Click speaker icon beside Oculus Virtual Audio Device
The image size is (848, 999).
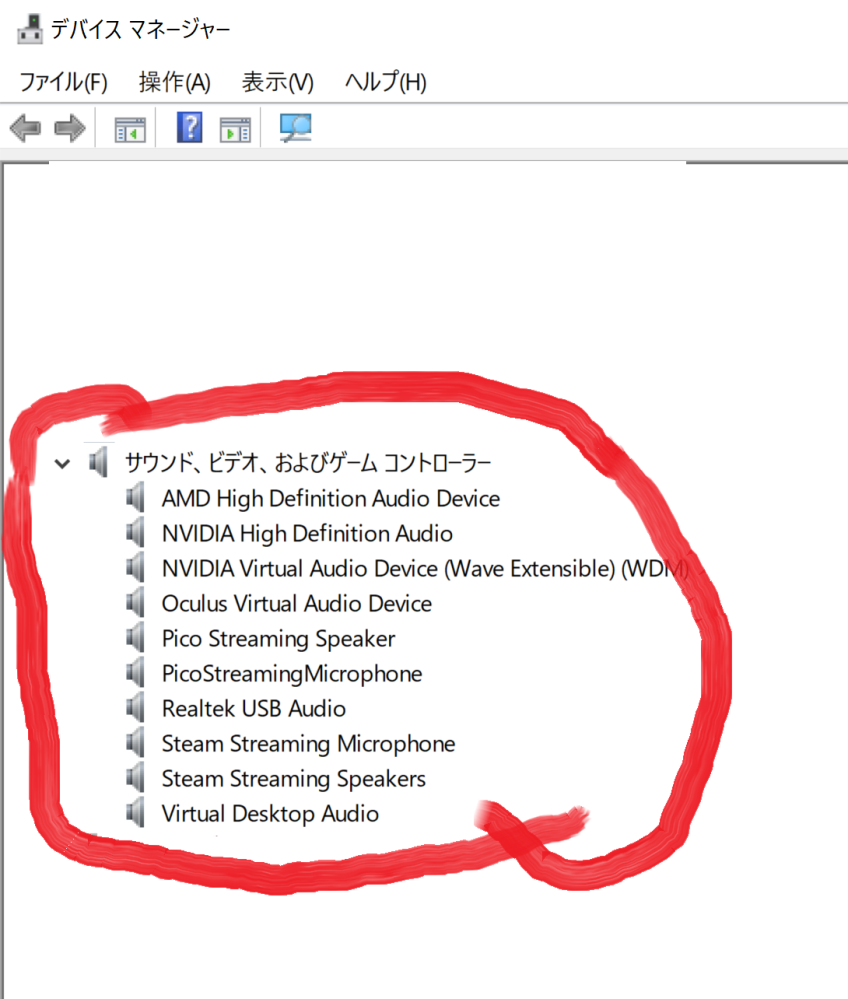click(135, 603)
